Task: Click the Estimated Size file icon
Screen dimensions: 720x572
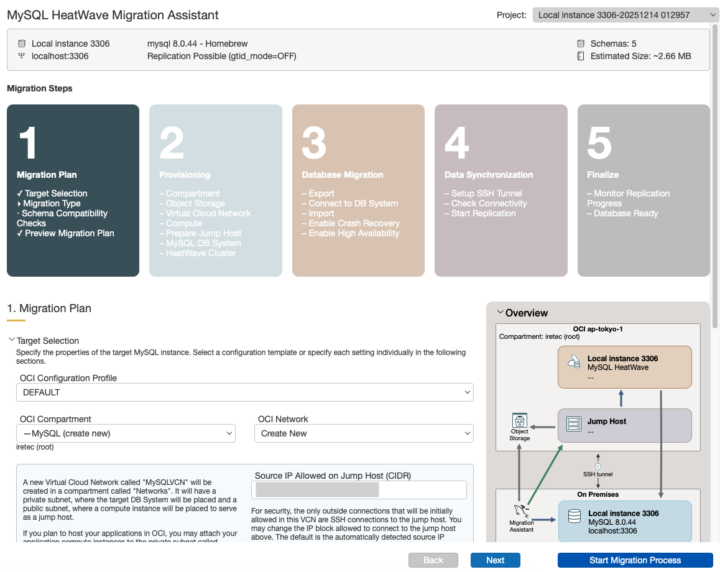Action: tap(581, 56)
